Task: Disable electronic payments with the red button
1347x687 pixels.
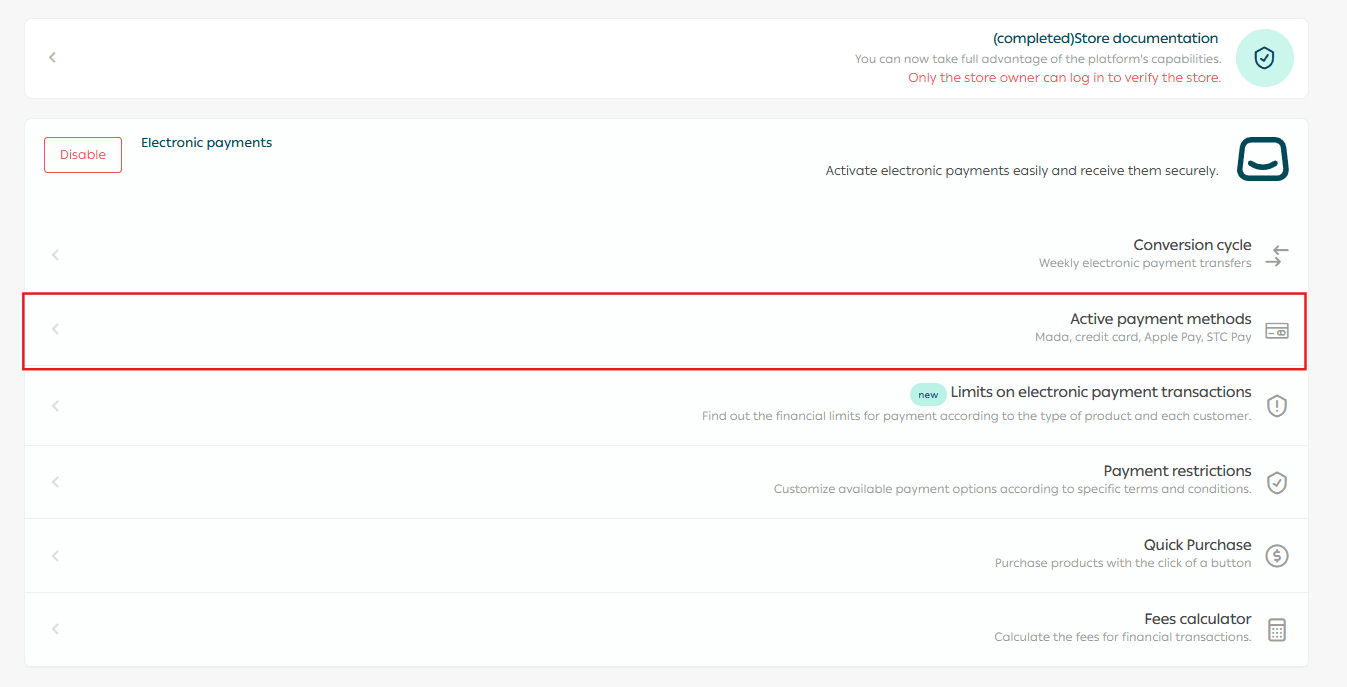Action: 83,155
